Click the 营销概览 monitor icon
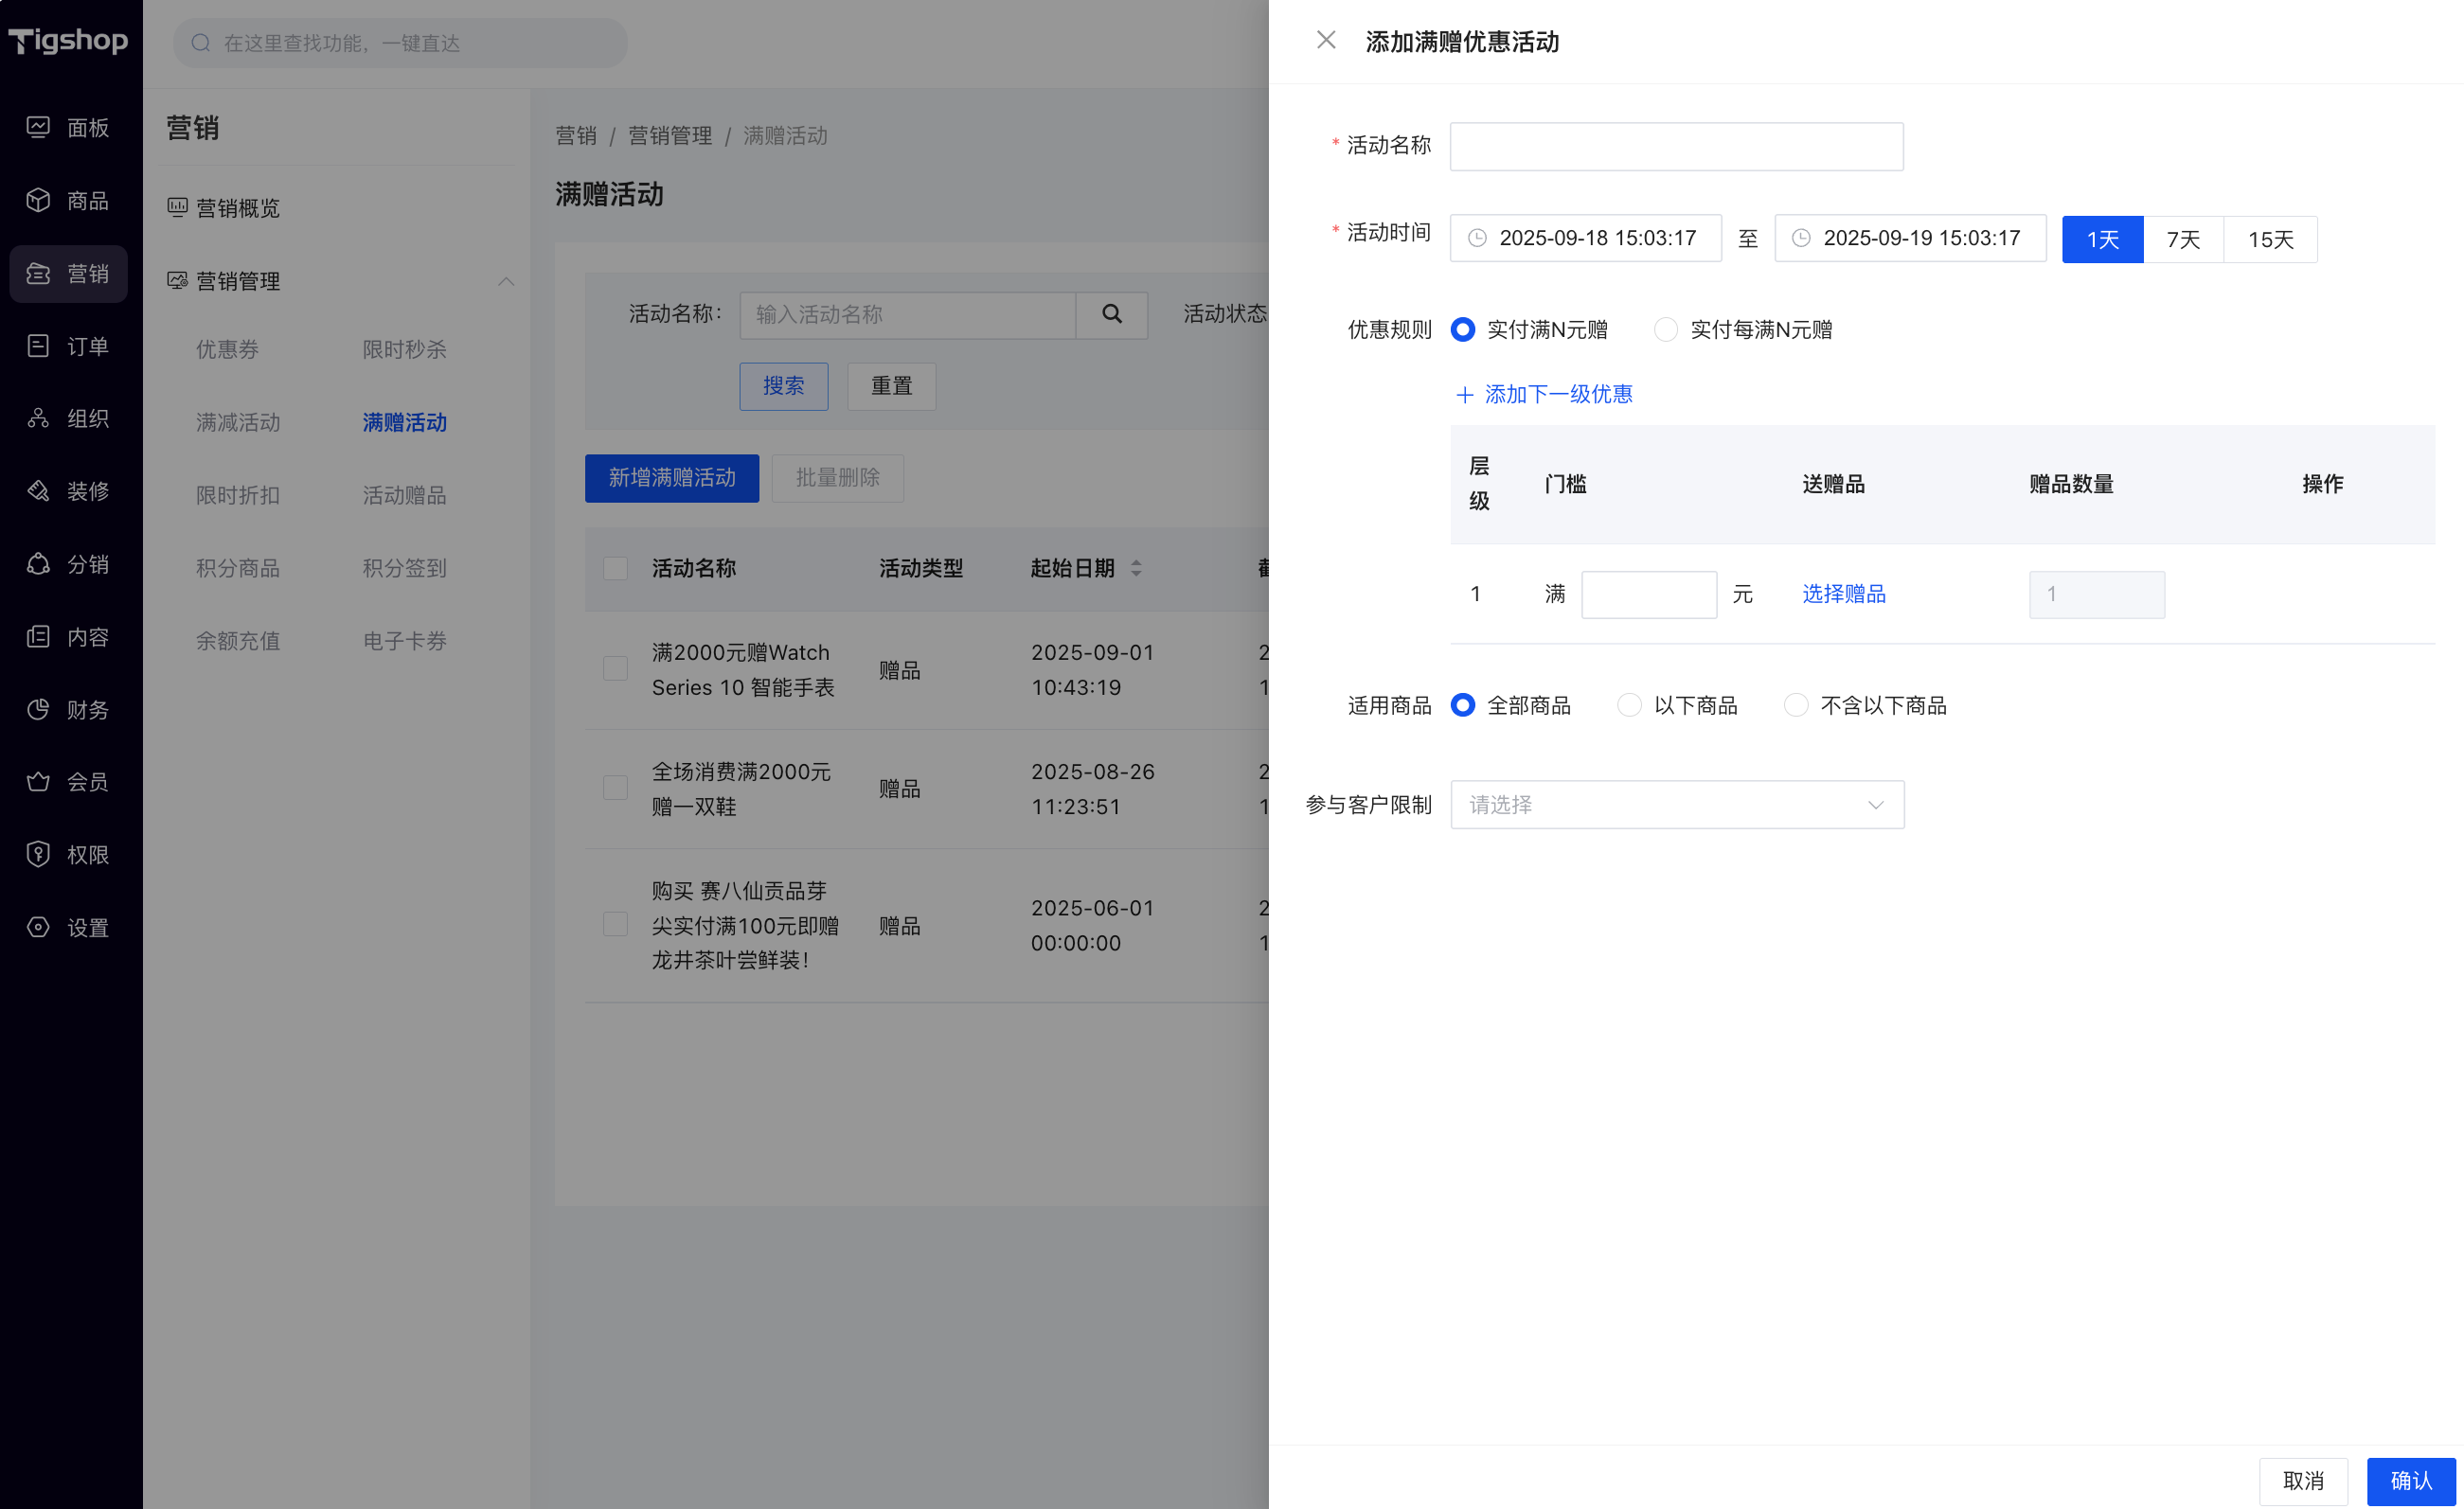The height and width of the screenshot is (1509, 2464). [x=177, y=207]
